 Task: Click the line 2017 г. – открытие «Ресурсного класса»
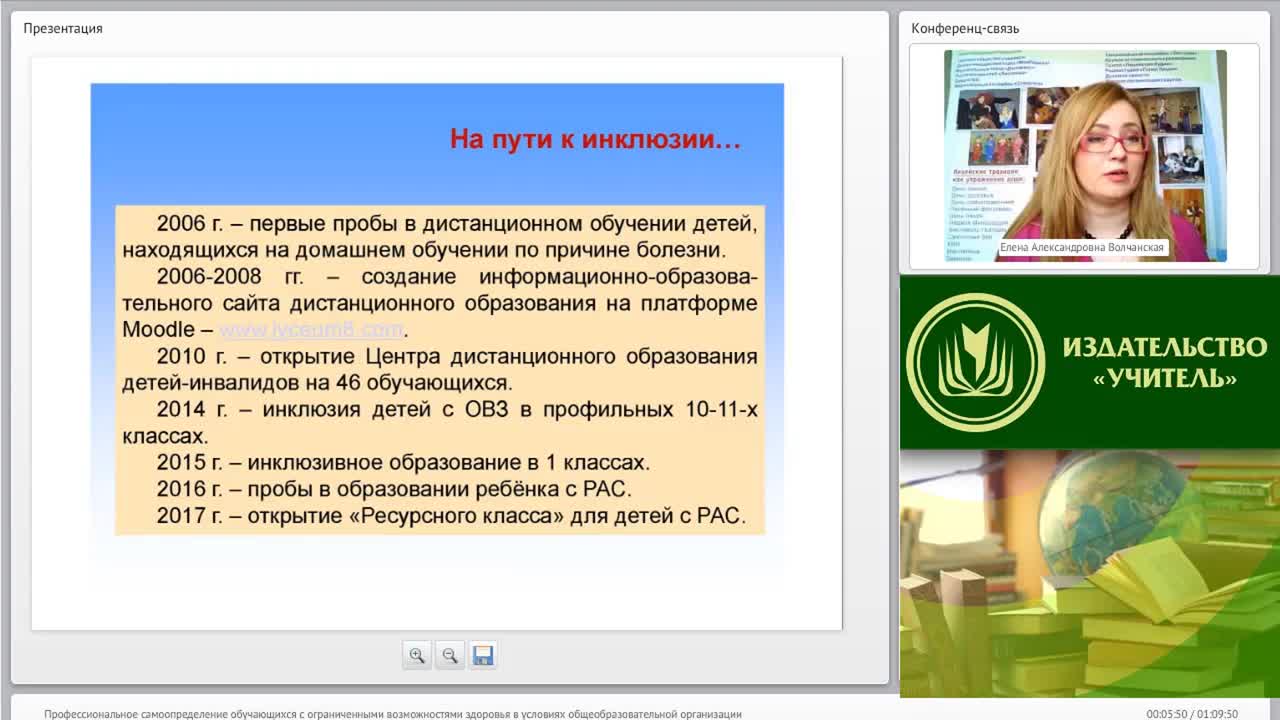(451, 516)
